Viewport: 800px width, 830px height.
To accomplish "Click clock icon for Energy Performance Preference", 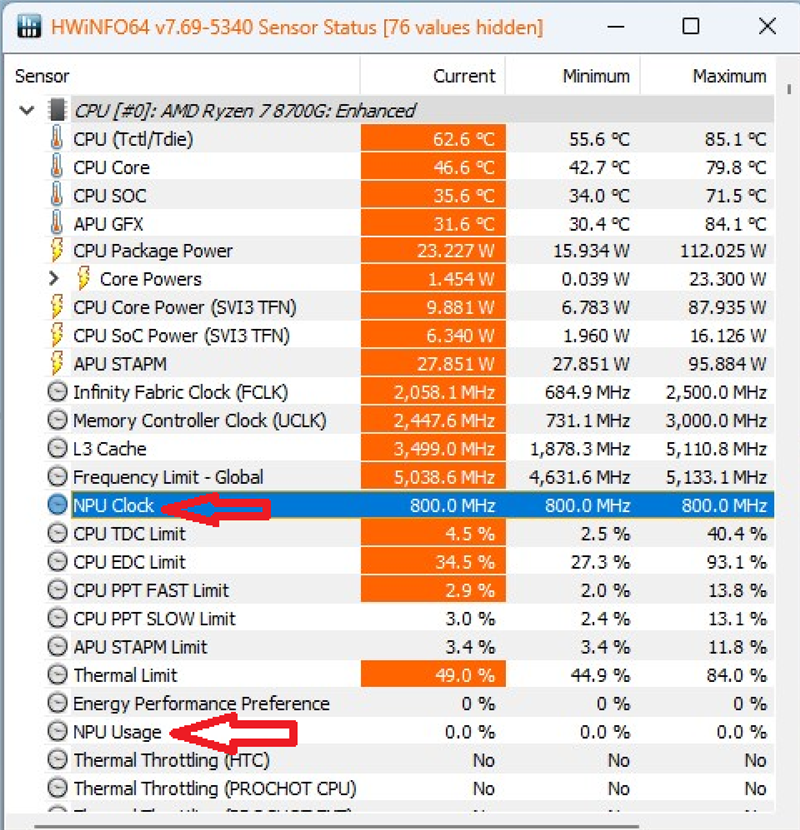I will pyautogui.click(x=57, y=703).
